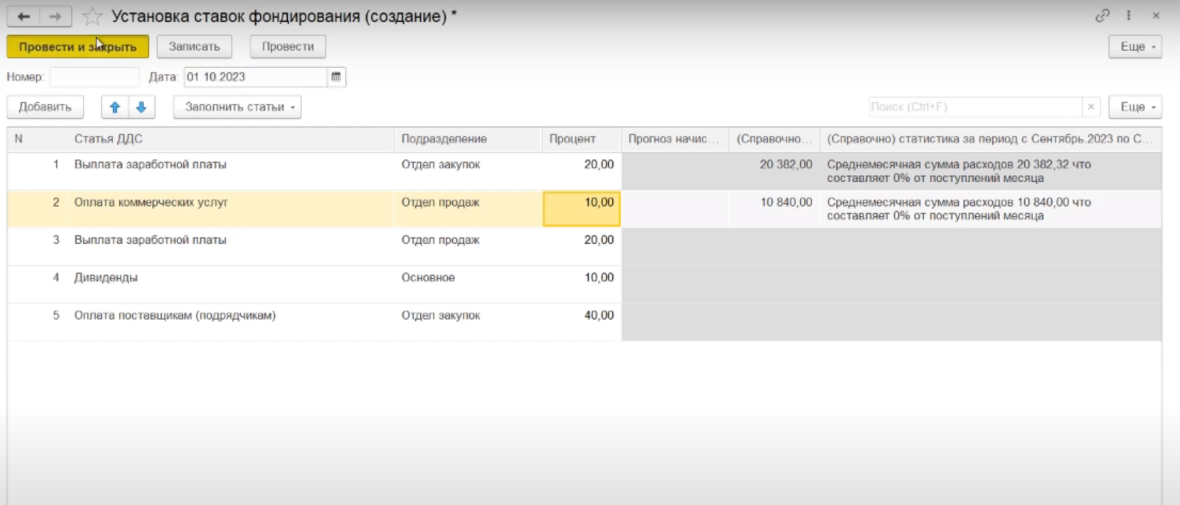Viewport: 1180px width, 505px height.
Task: Click highlighted percent cell 10,00 in row 2
Action: (x=582, y=208)
